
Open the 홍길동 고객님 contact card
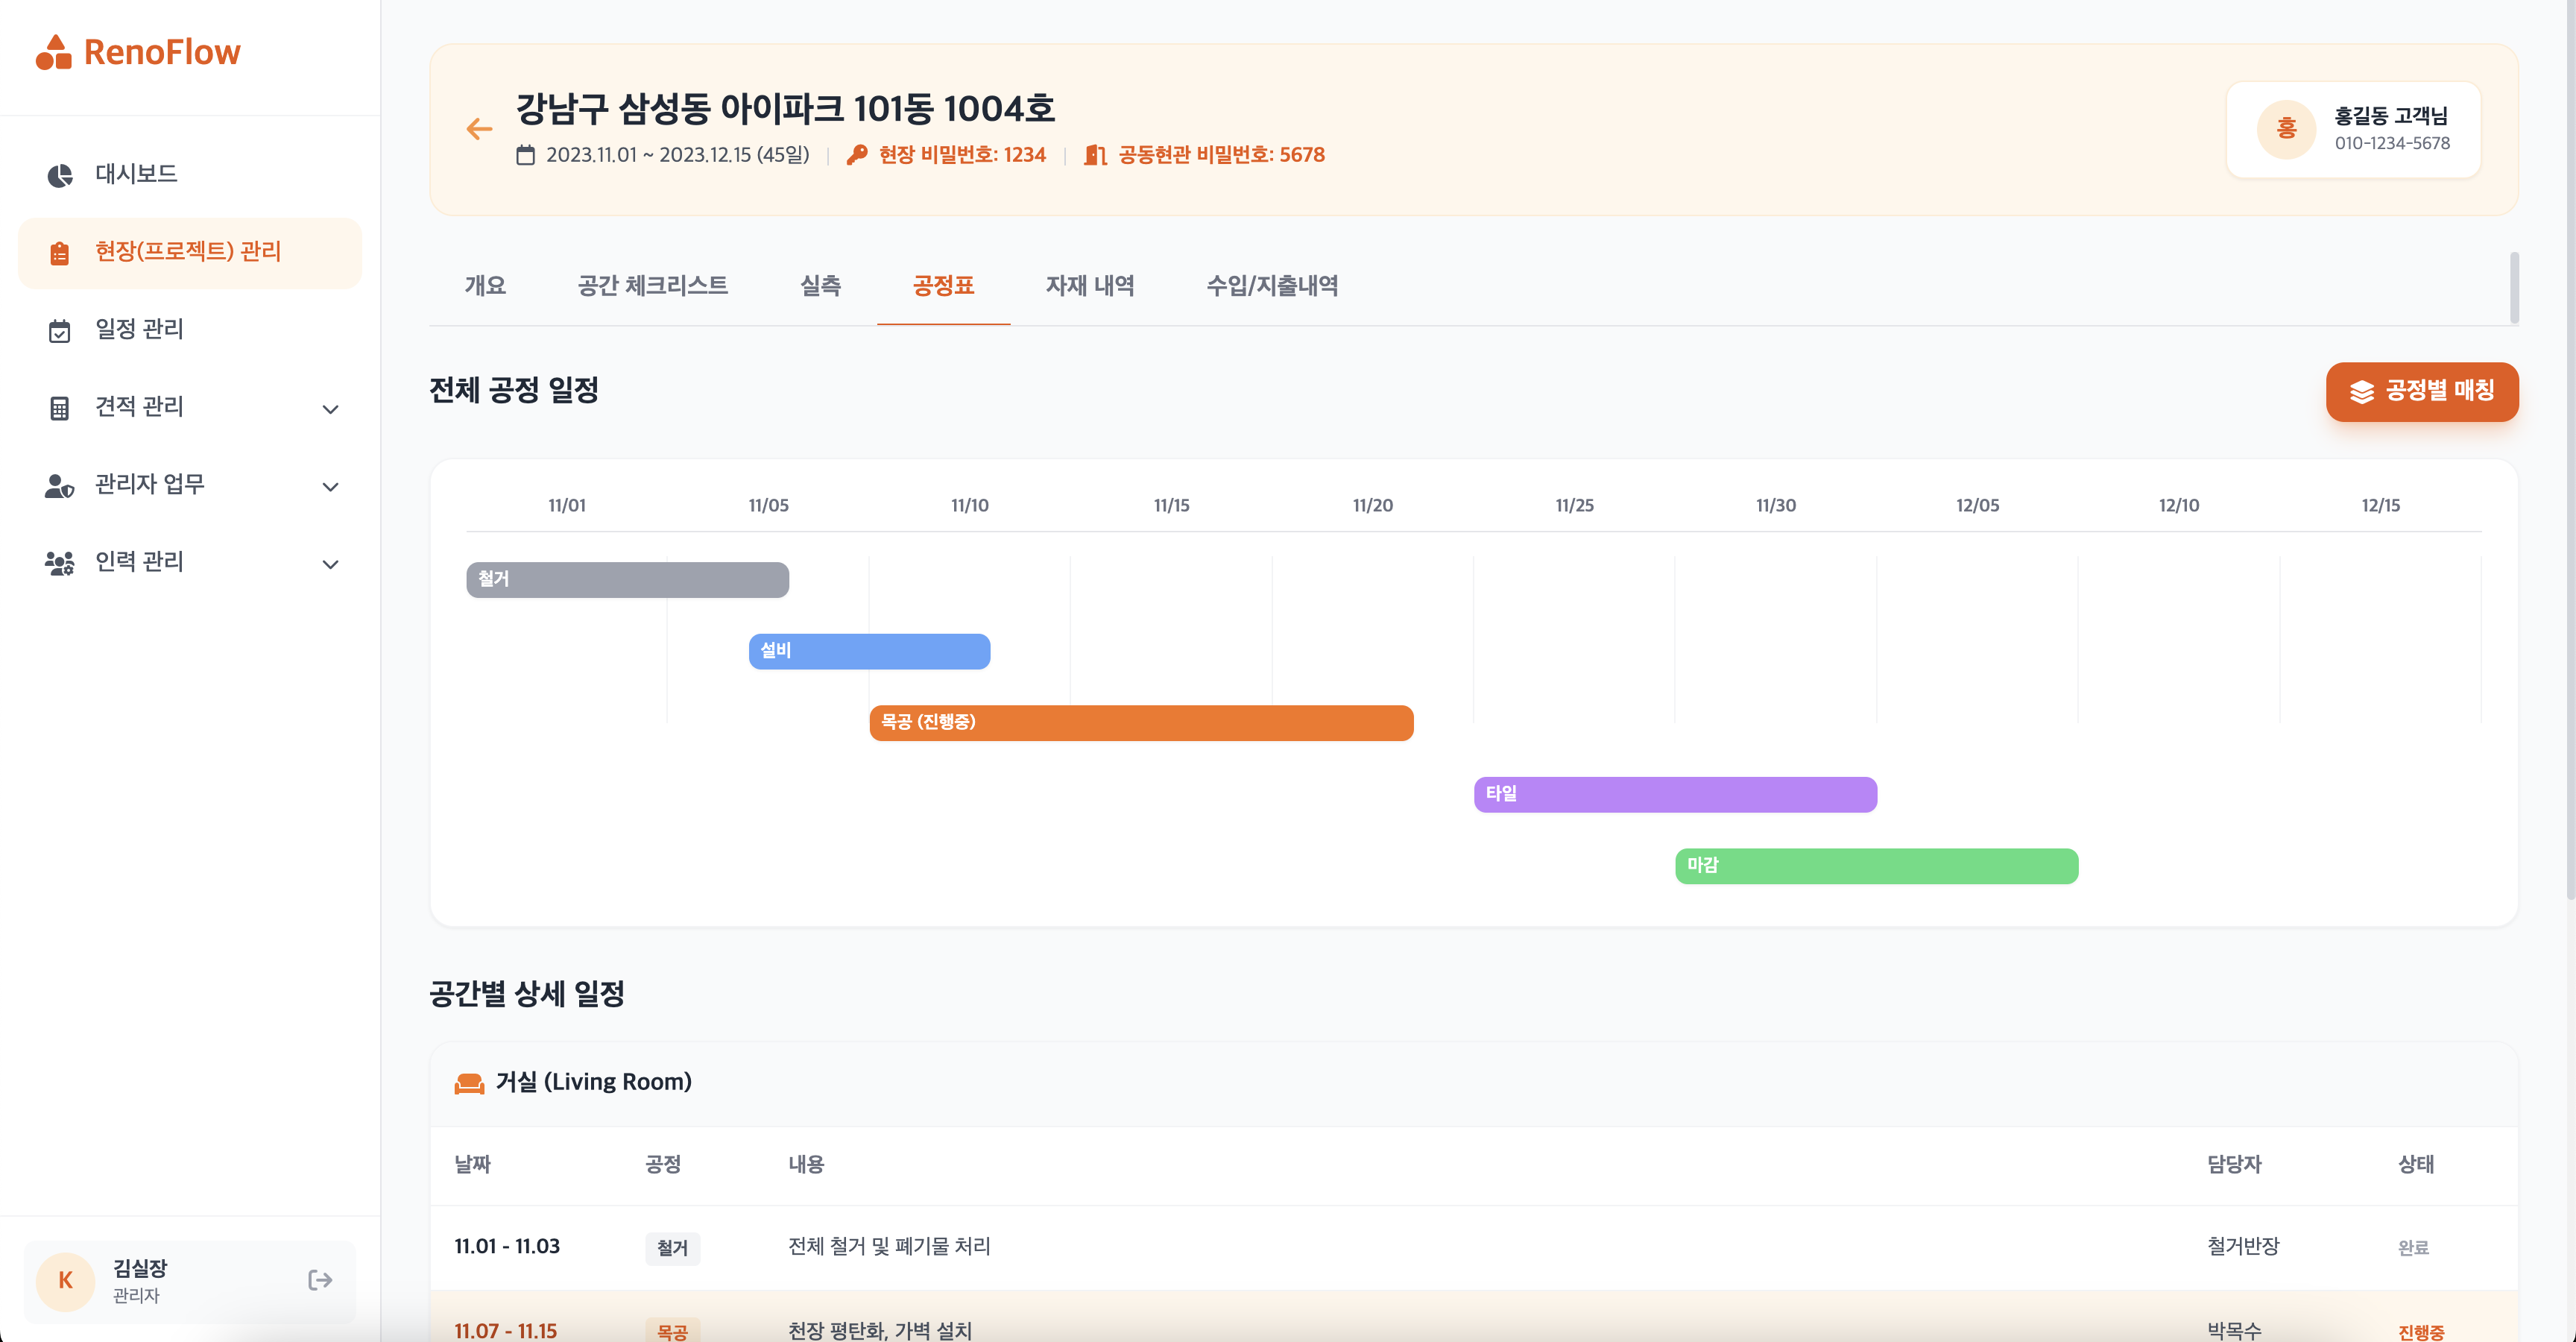pos(2353,130)
